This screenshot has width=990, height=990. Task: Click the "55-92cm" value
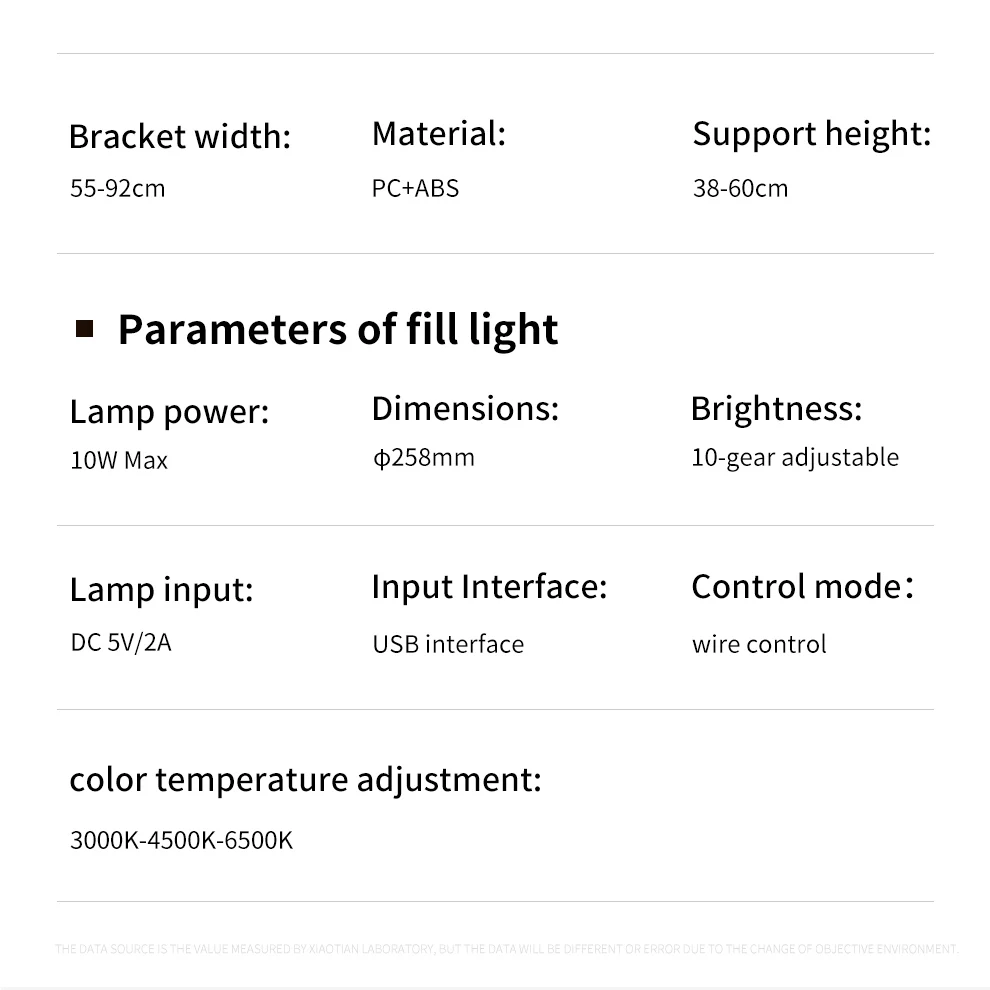point(117,188)
